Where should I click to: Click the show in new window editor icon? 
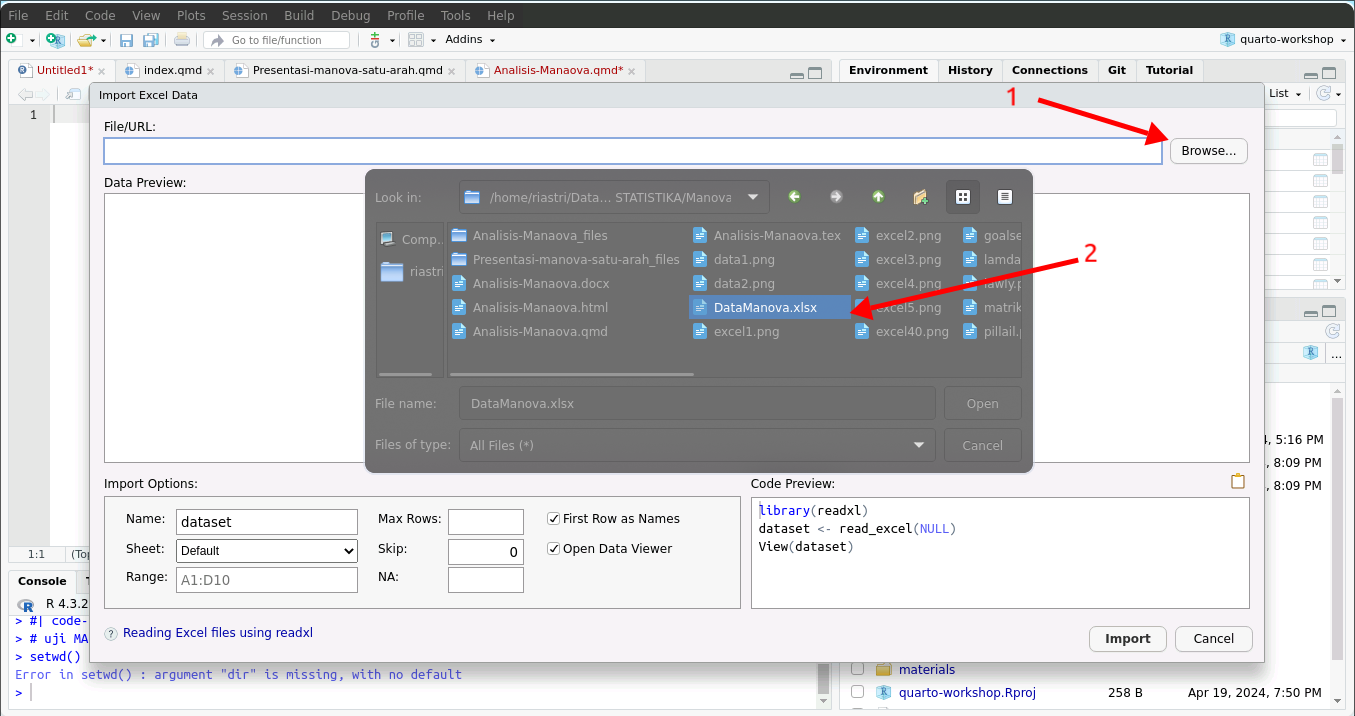tap(73, 94)
